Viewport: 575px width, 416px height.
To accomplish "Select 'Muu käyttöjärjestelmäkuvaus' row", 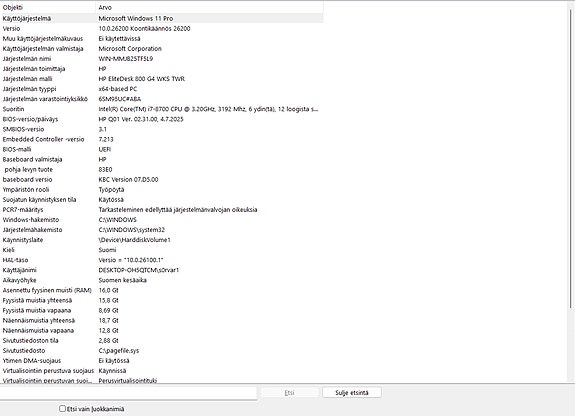I will point(43,39).
